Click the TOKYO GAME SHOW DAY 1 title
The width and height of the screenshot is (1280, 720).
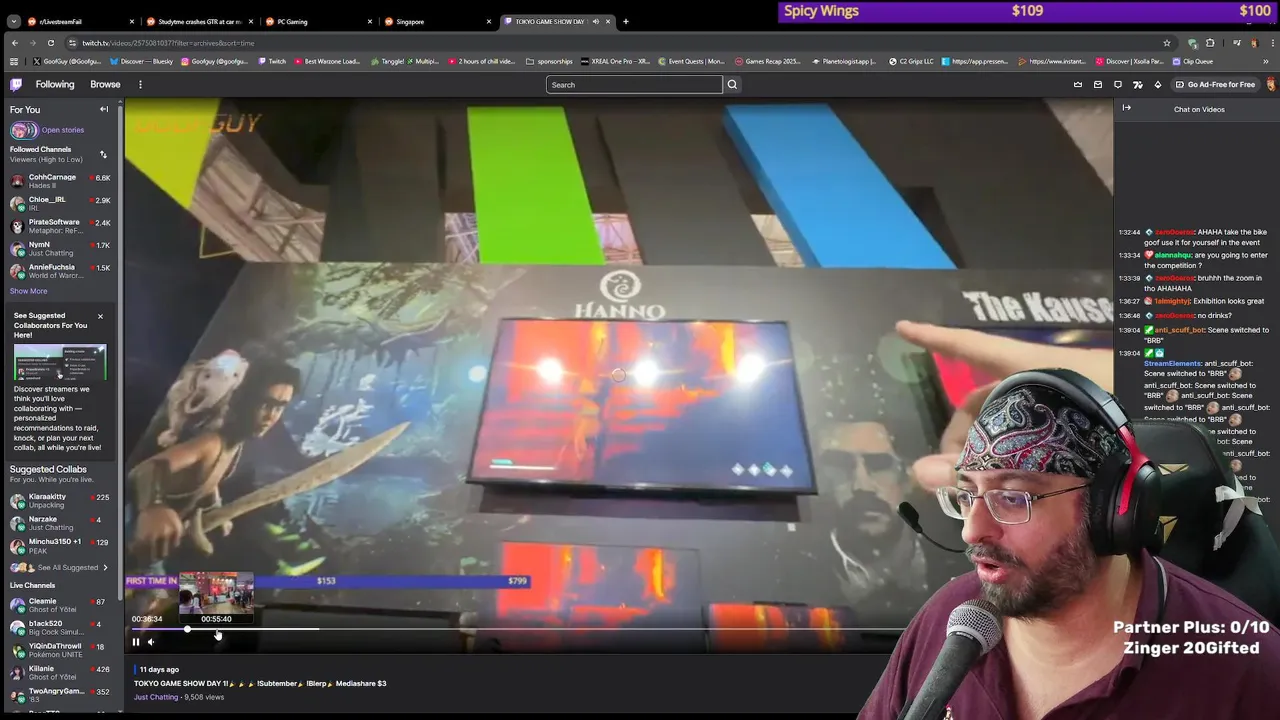coord(260,684)
